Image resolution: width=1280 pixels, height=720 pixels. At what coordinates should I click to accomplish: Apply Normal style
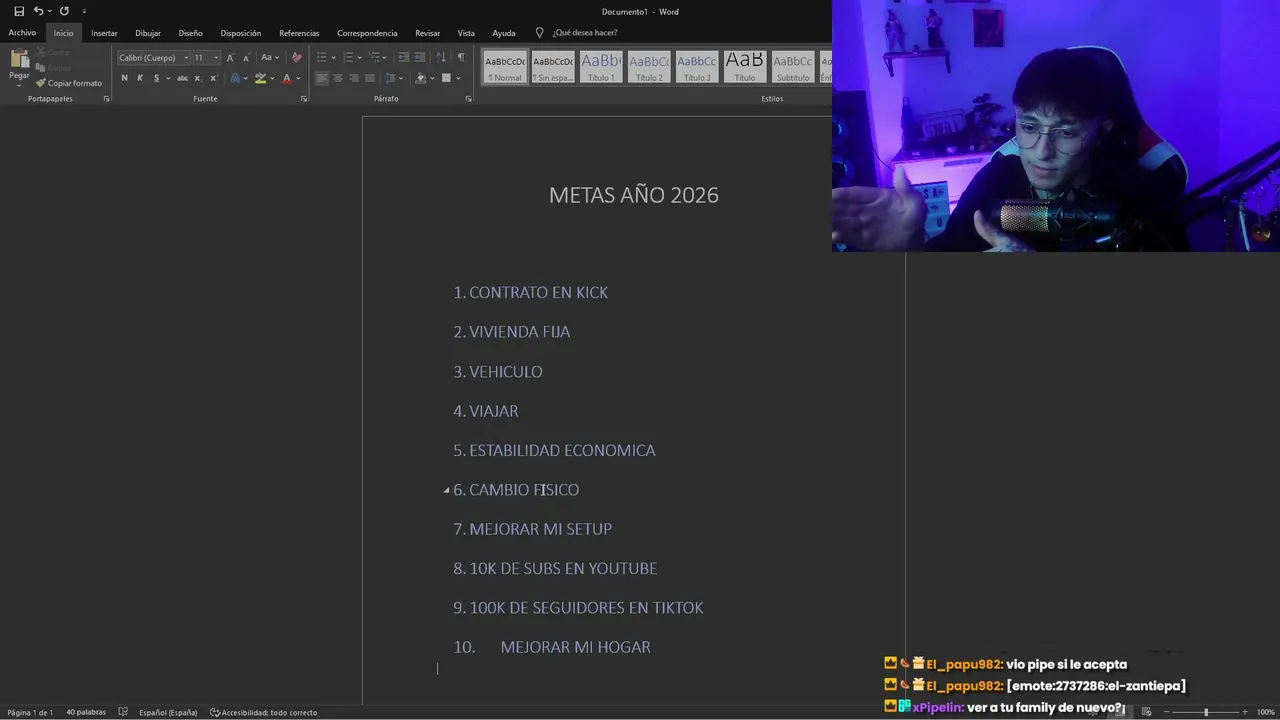505,67
